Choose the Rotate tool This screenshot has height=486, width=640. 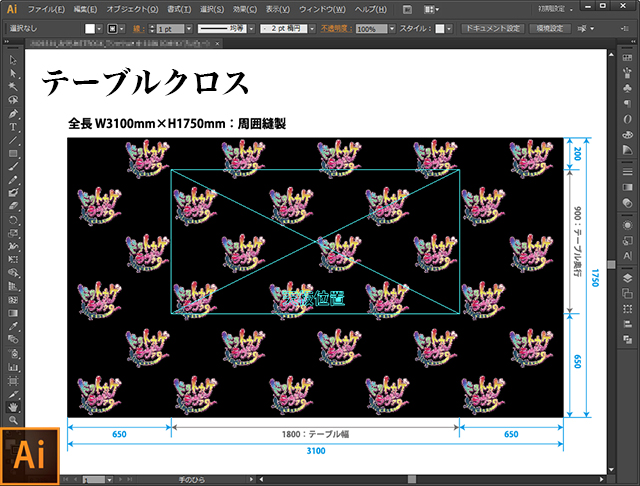point(13,220)
